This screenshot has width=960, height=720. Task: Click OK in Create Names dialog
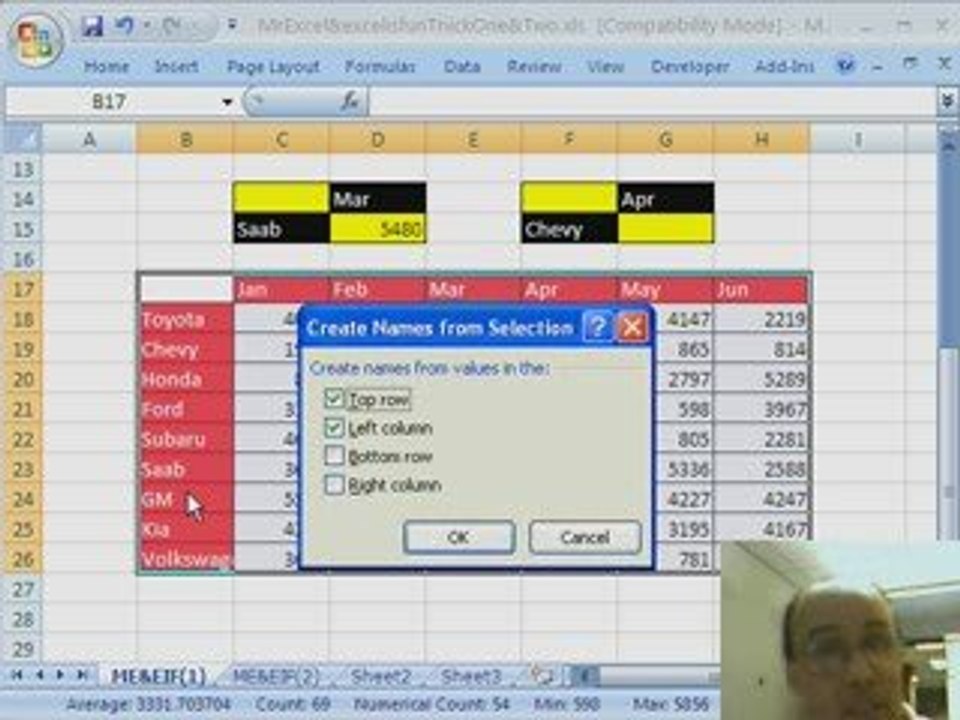pos(459,537)
